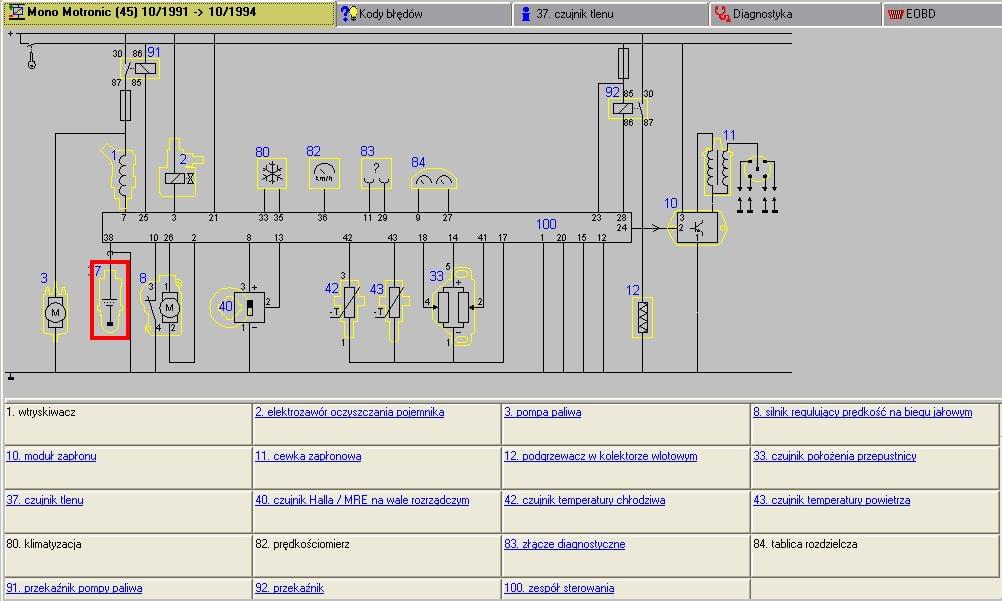Select oxygen sensor symbol 37
1002x601 pixels.
coord(110,299)
